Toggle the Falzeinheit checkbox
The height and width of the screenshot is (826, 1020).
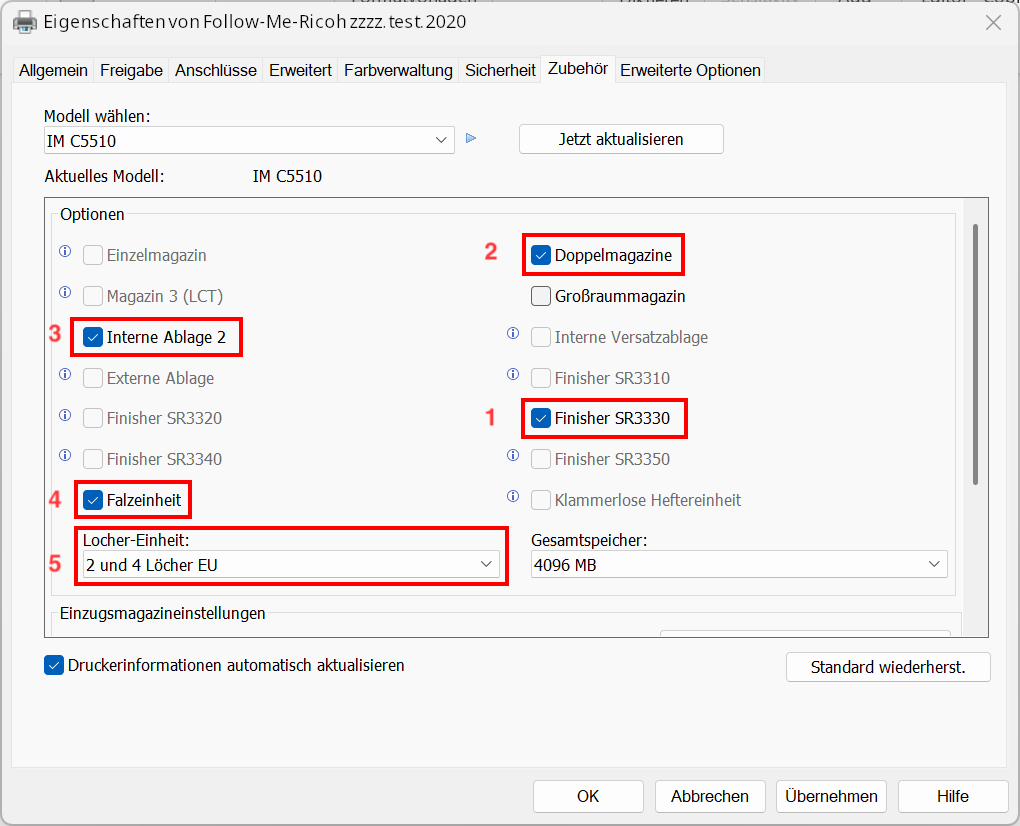click(93, 499)
